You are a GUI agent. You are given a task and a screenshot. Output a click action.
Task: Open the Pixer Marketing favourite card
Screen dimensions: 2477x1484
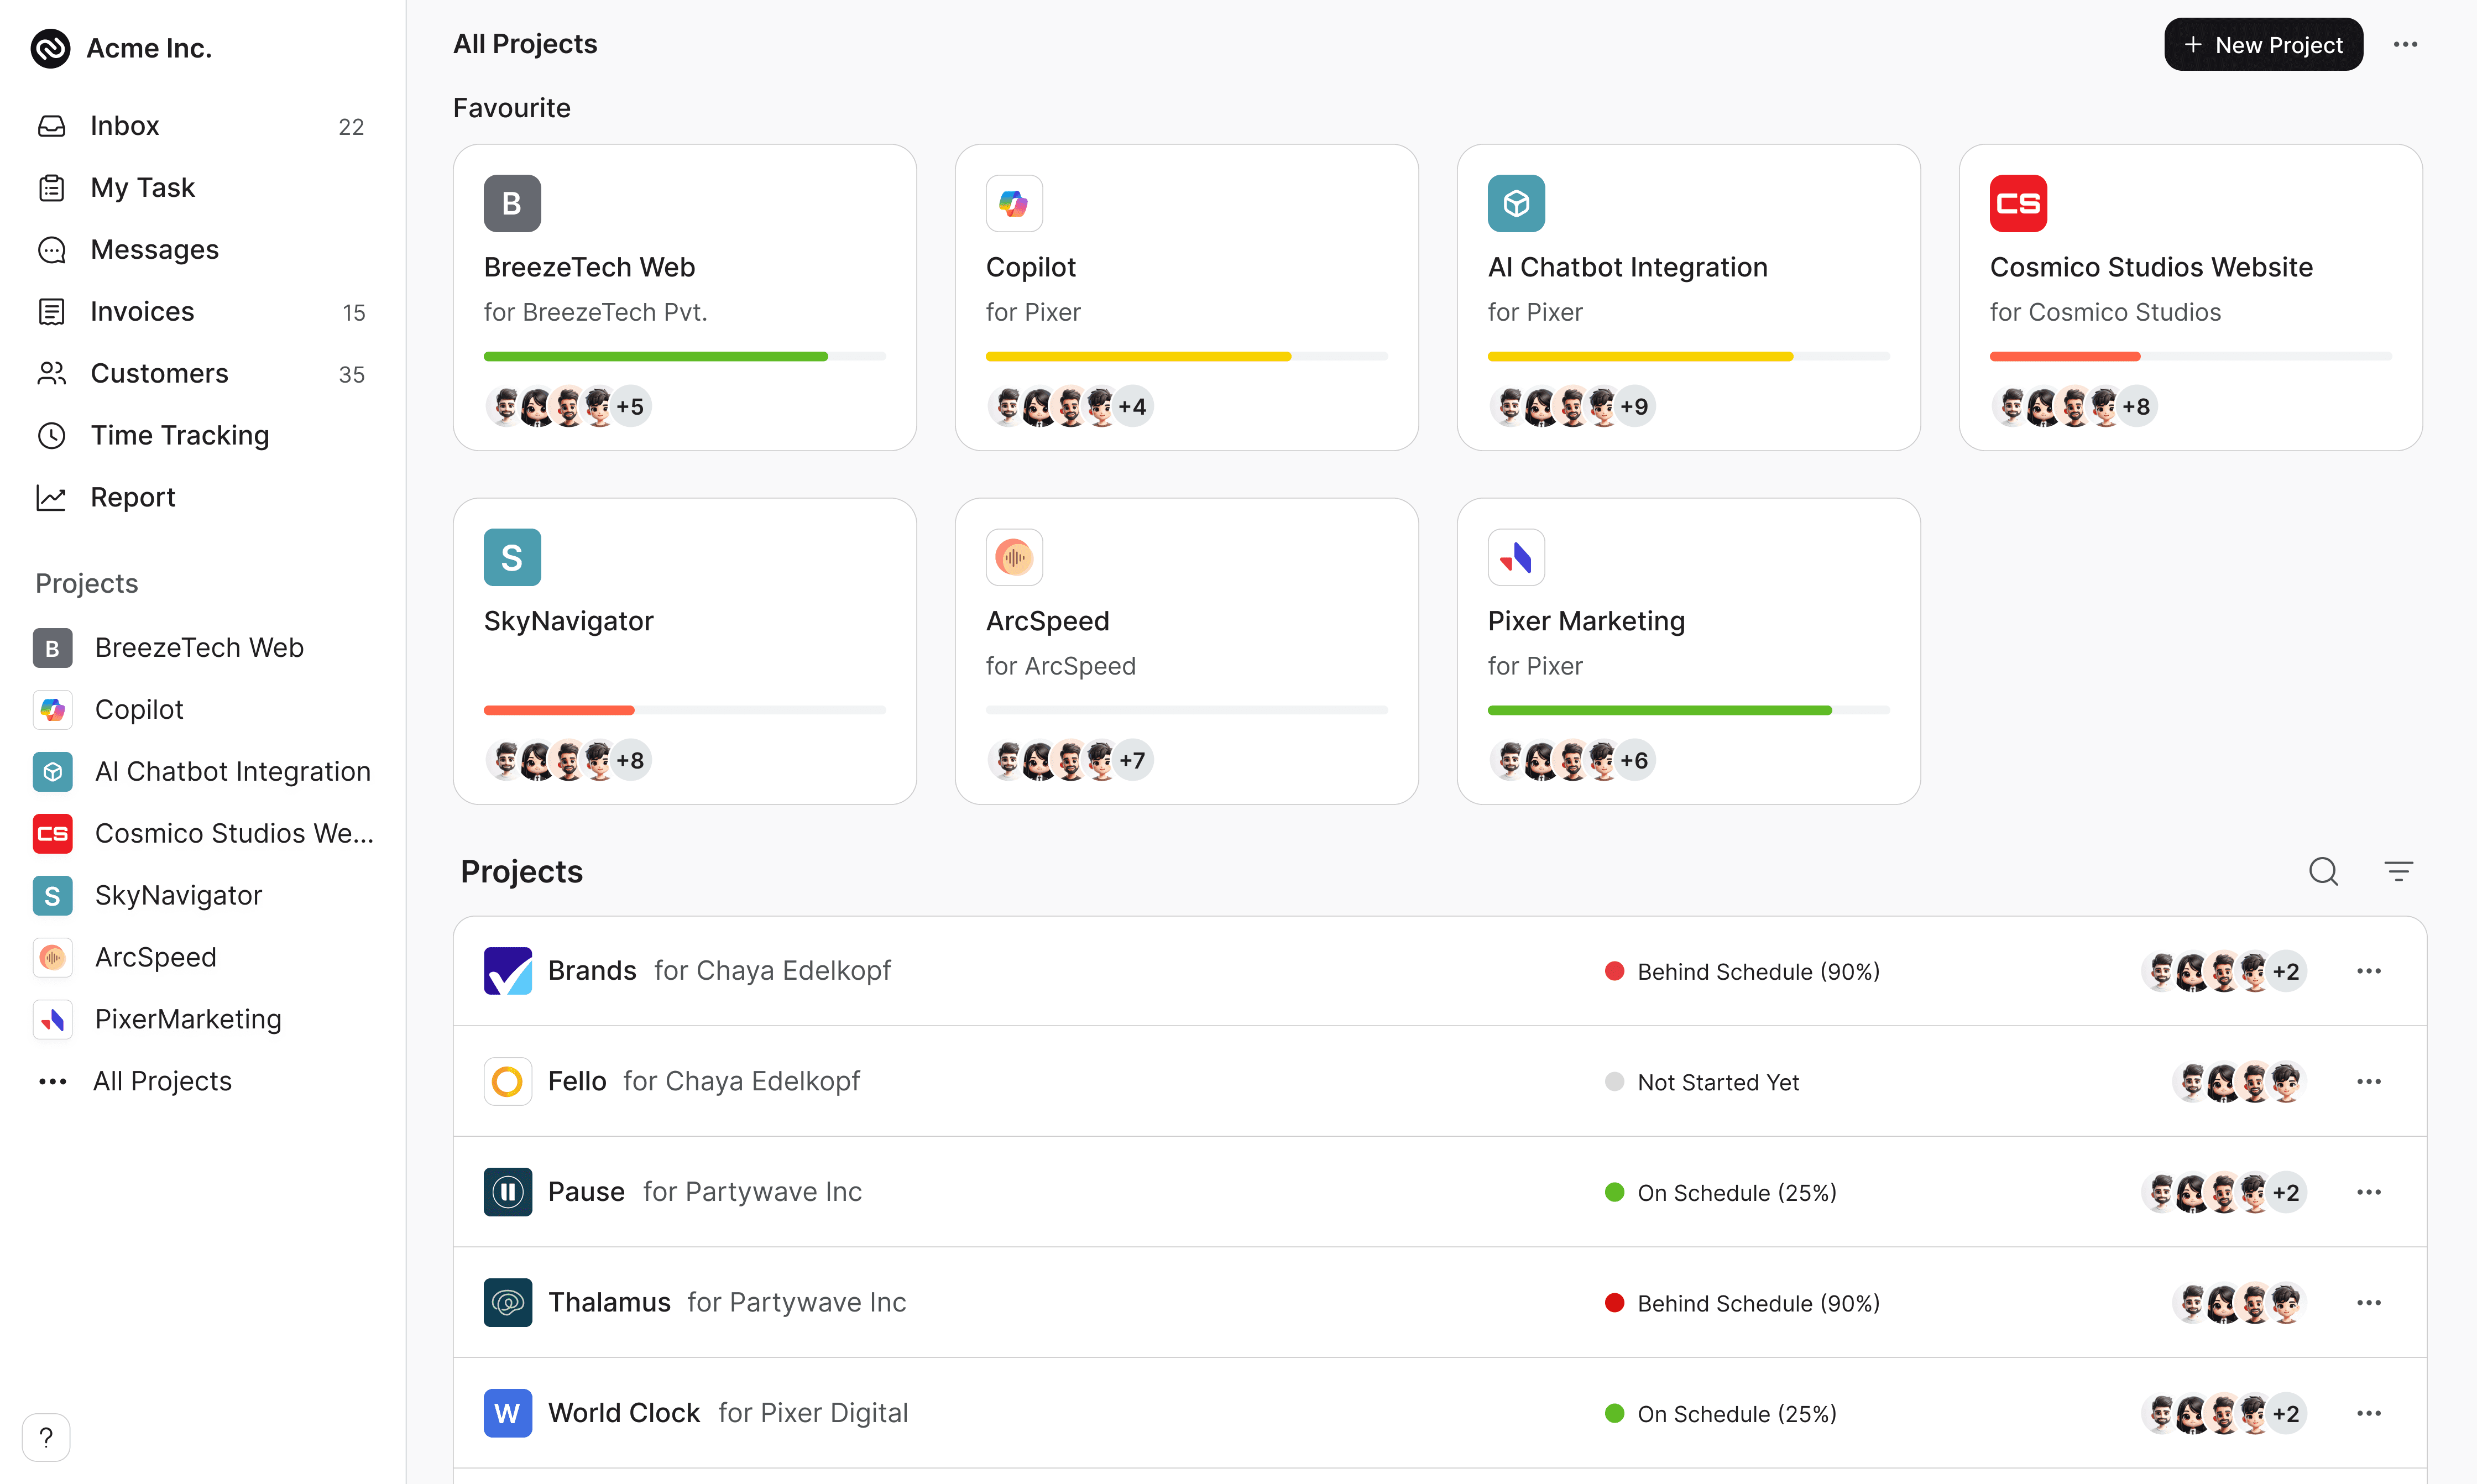(1688, 650)
